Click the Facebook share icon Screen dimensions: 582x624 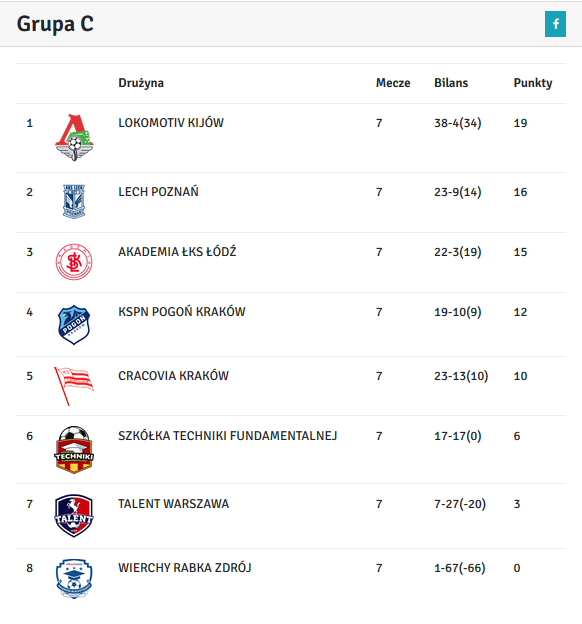tap(555, 24)
